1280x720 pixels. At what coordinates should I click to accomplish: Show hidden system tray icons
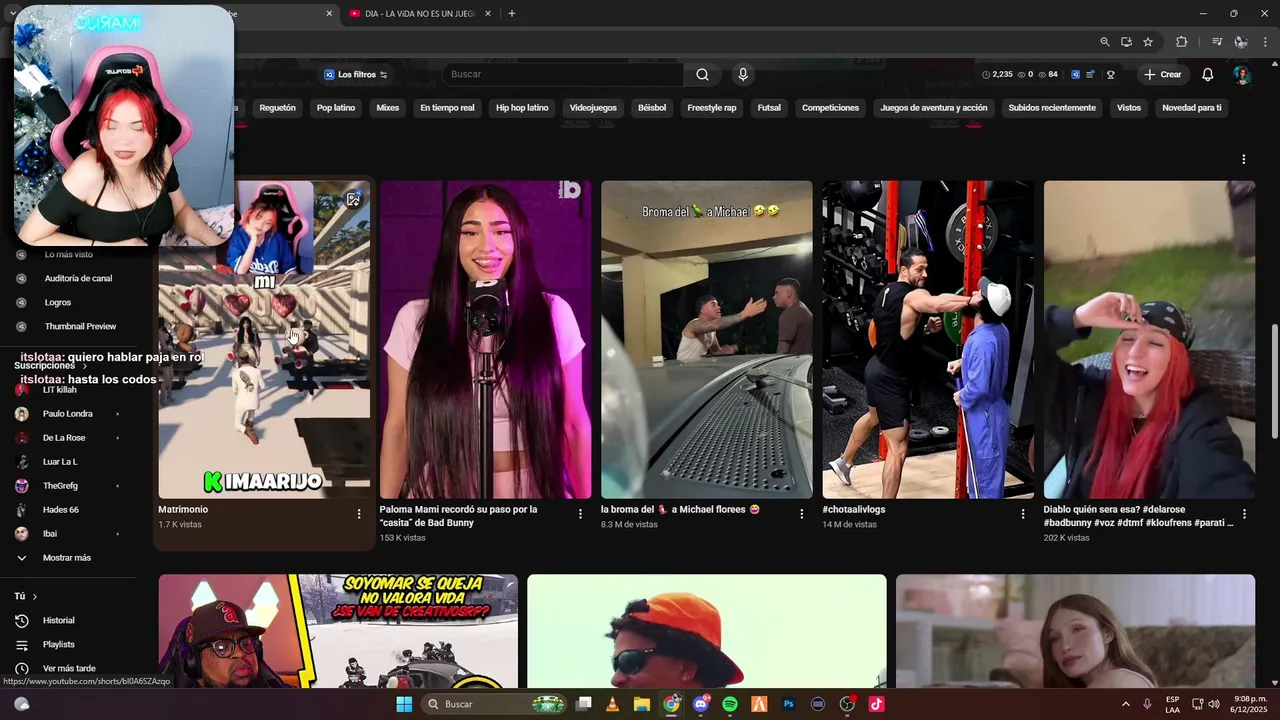tap(1125, 704)
